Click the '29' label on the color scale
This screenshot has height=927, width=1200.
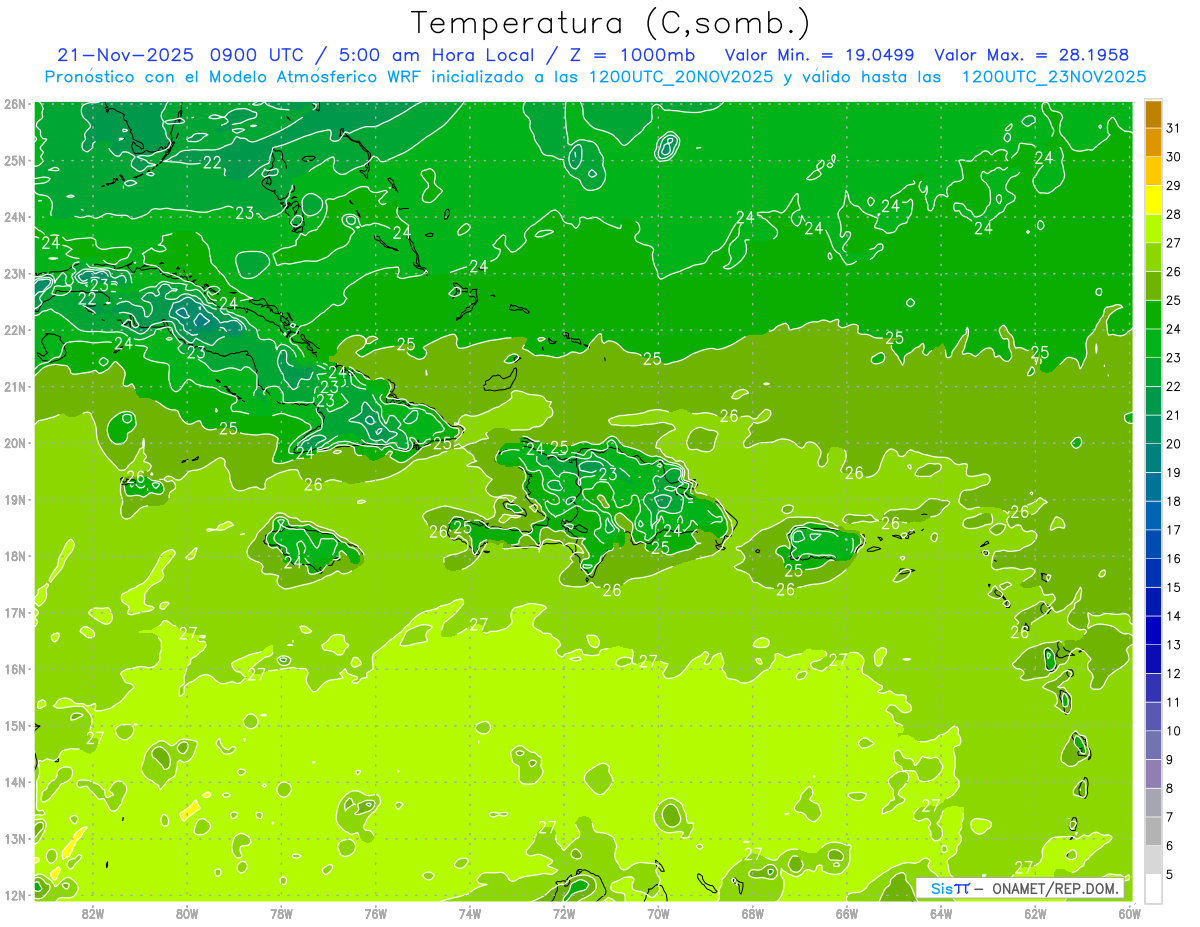click(x=1174, y=185)
